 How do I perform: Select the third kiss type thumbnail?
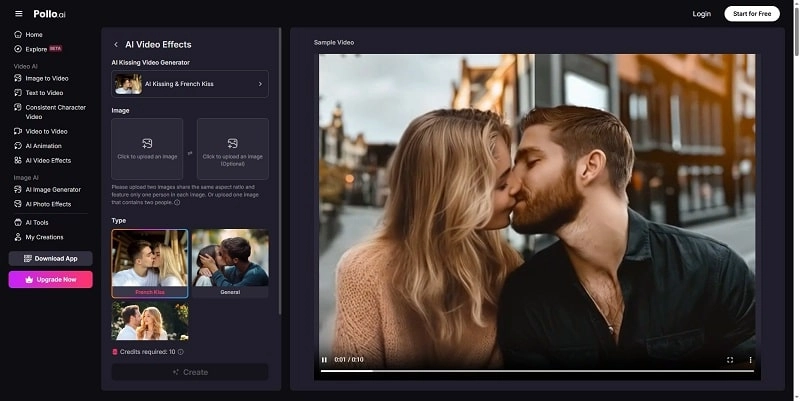[149, 322]
